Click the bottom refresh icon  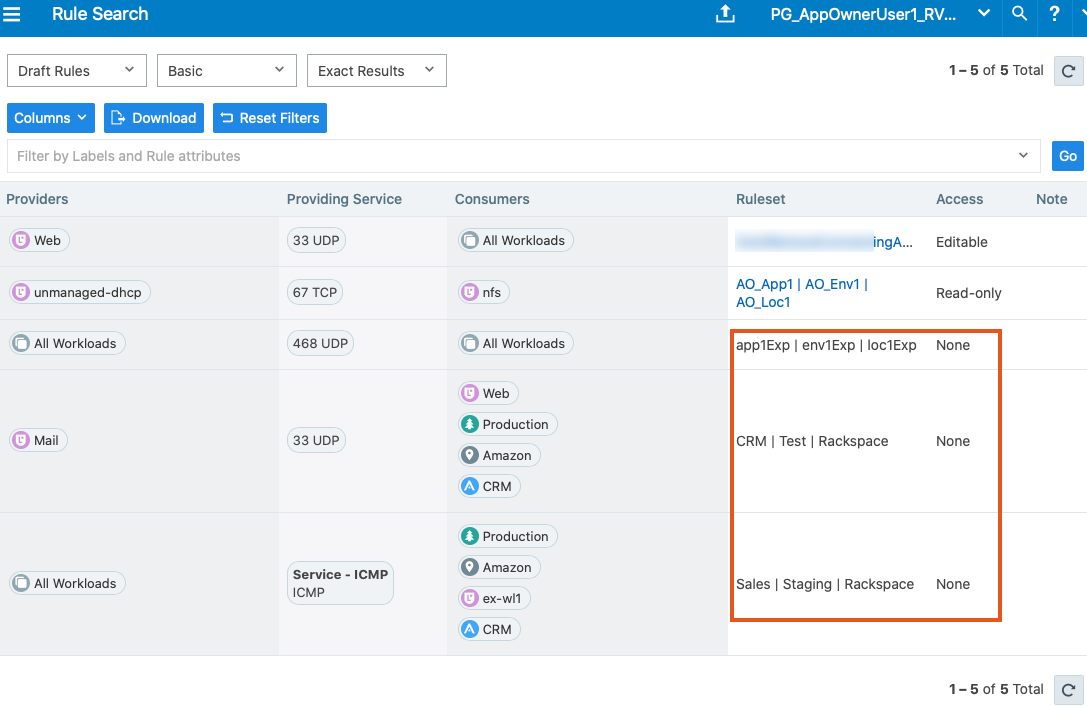(x=1068, y=689)
